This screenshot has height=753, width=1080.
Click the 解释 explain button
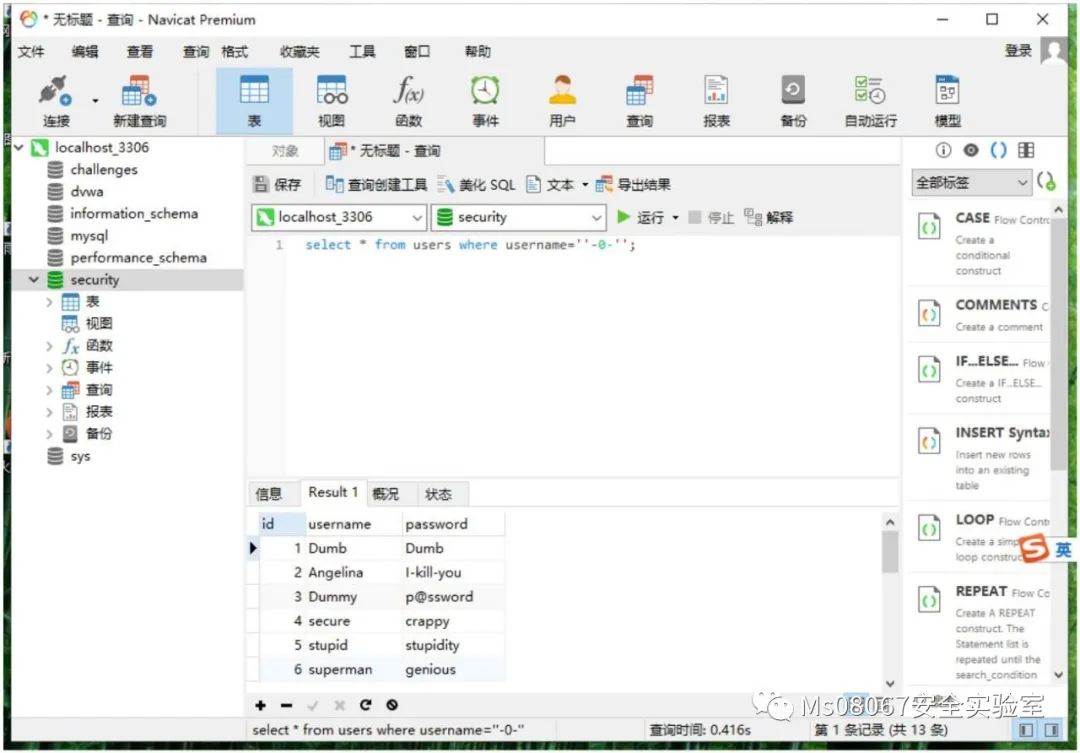pyautogui.click(x=769, y=217)
